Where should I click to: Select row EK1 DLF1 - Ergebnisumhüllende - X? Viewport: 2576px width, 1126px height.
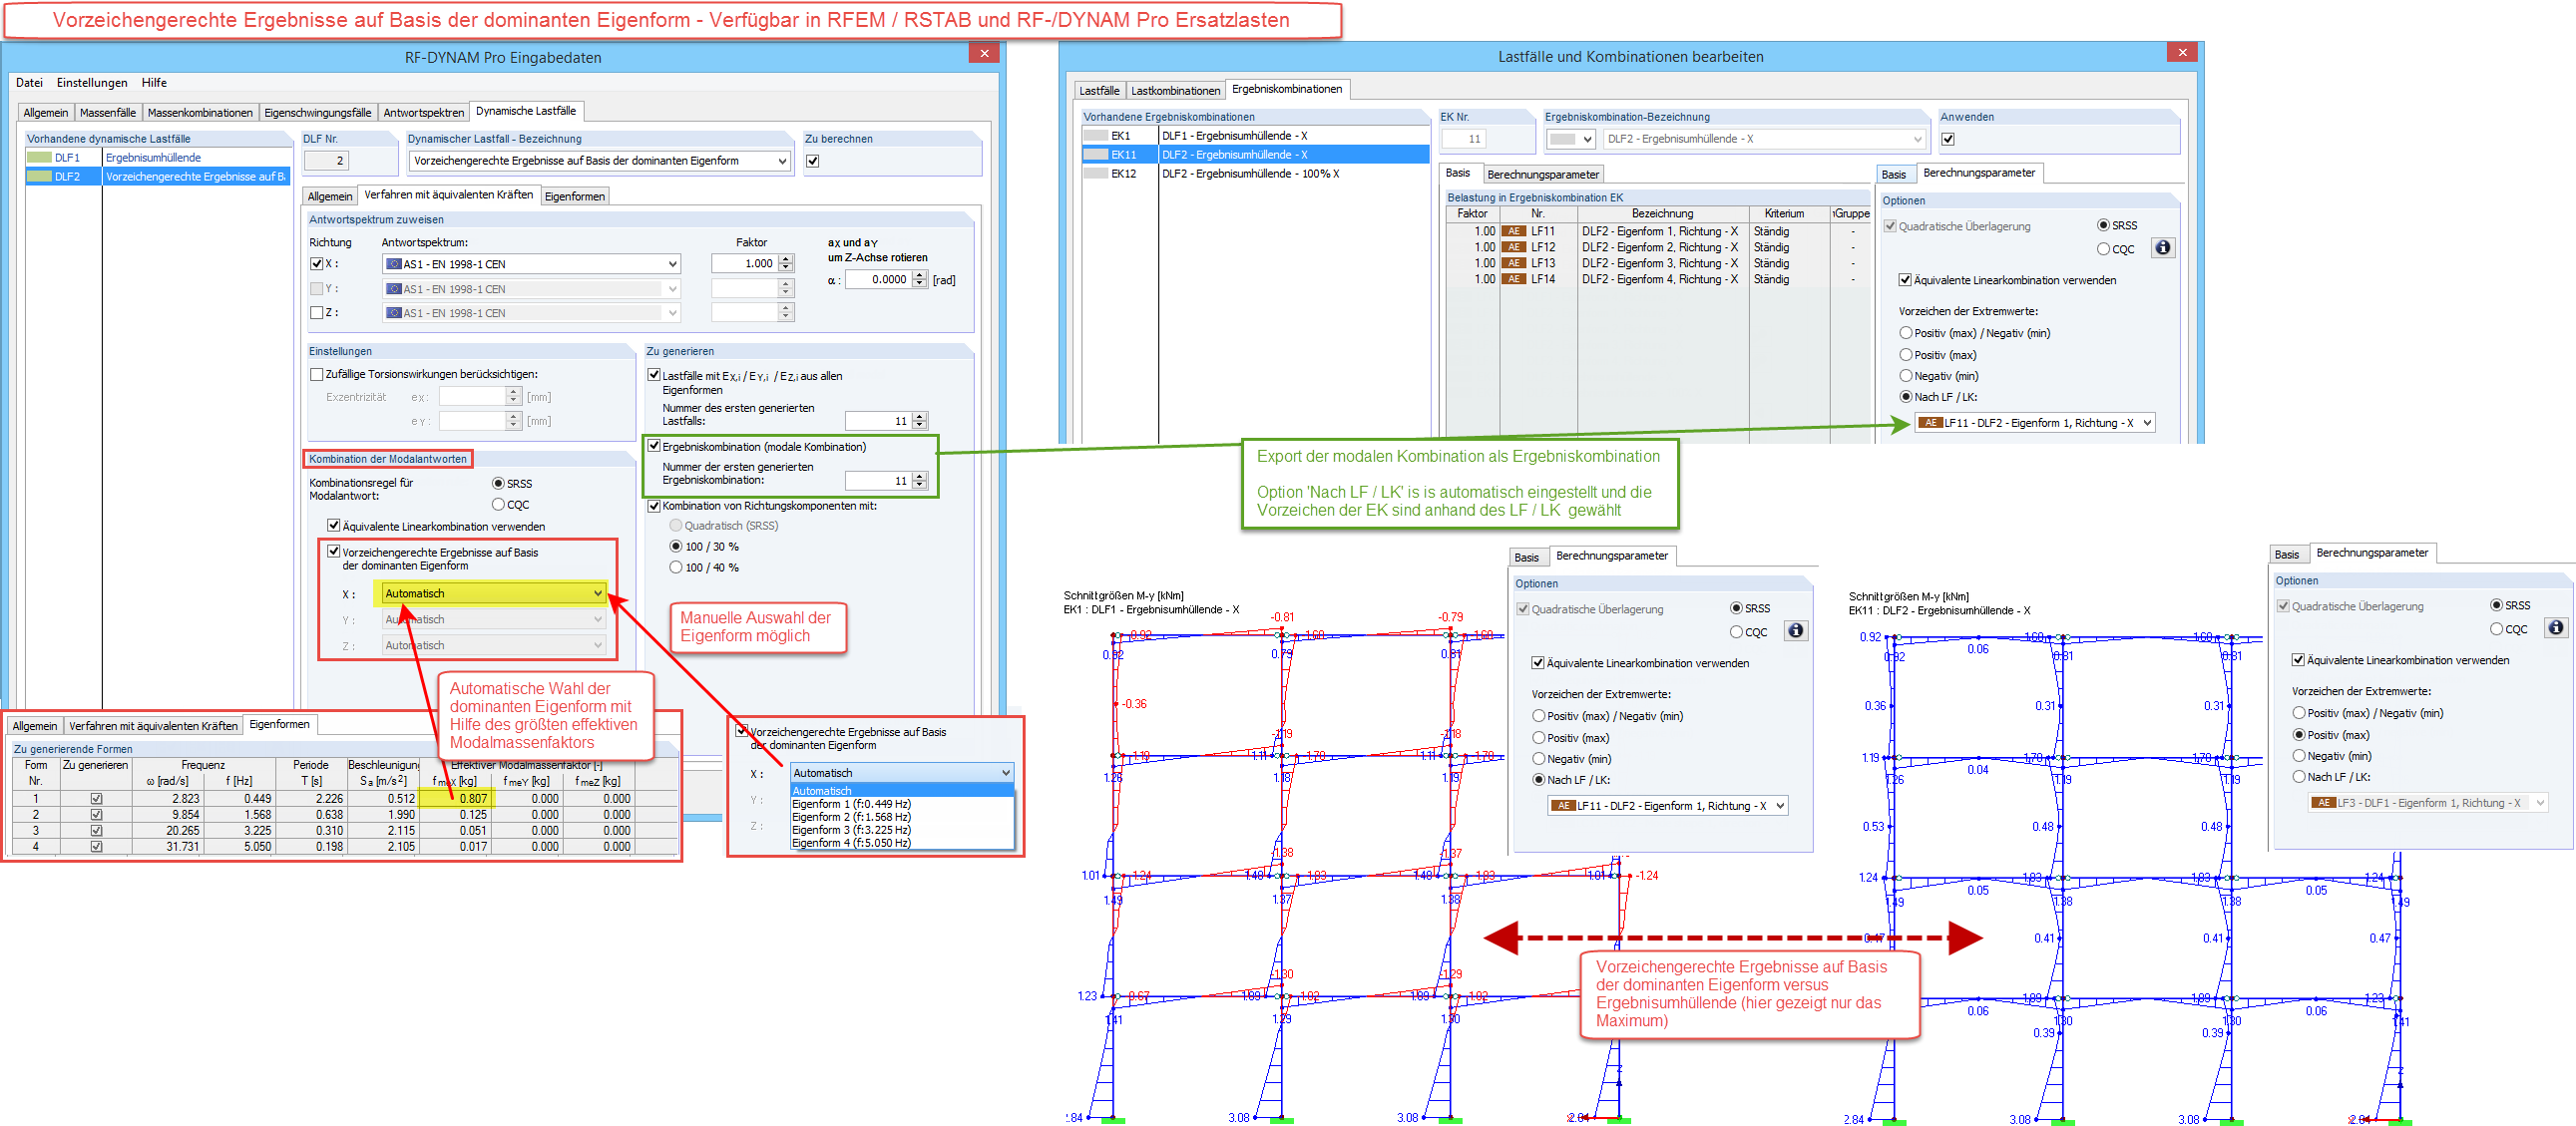tap(1255, 136)
